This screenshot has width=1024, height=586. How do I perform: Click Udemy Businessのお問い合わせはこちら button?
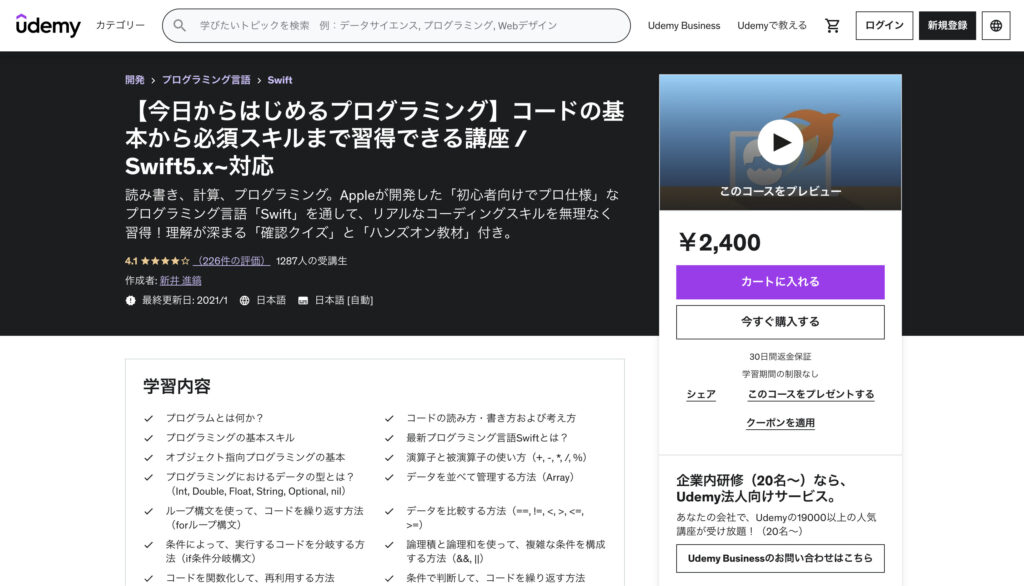[x=780, y=559]
